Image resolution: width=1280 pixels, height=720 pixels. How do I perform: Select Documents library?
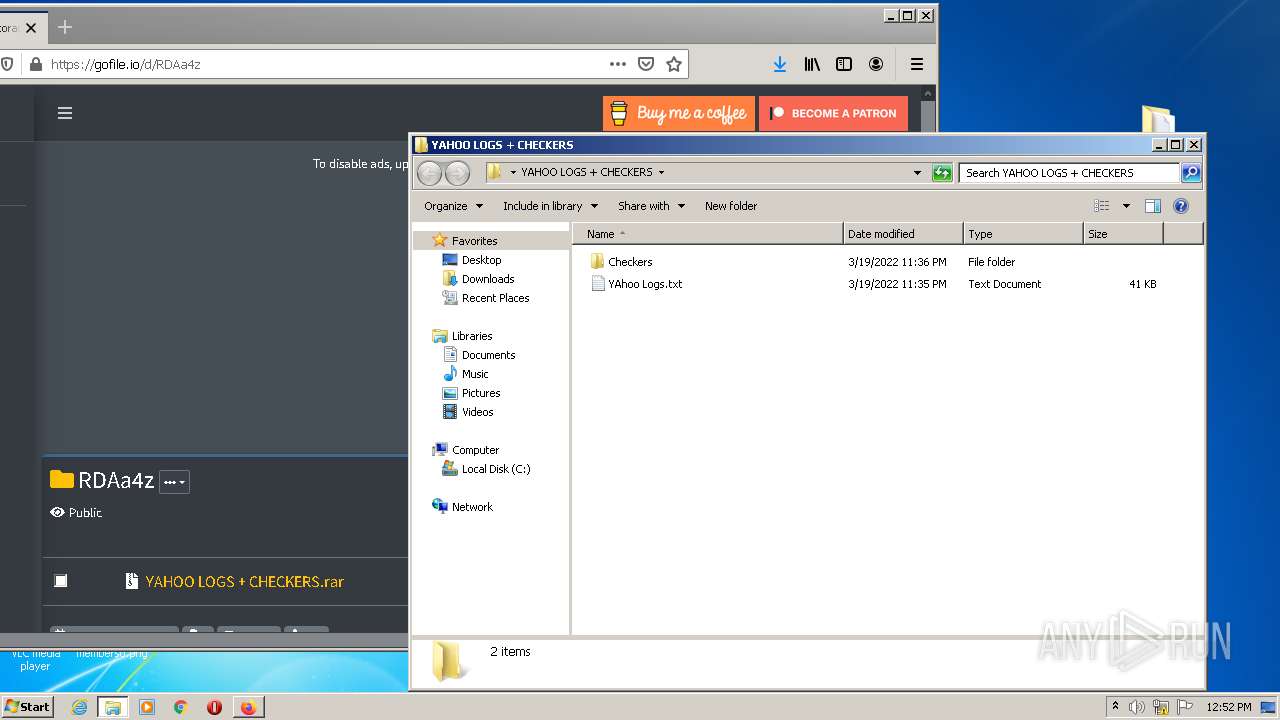click(488, 355)
